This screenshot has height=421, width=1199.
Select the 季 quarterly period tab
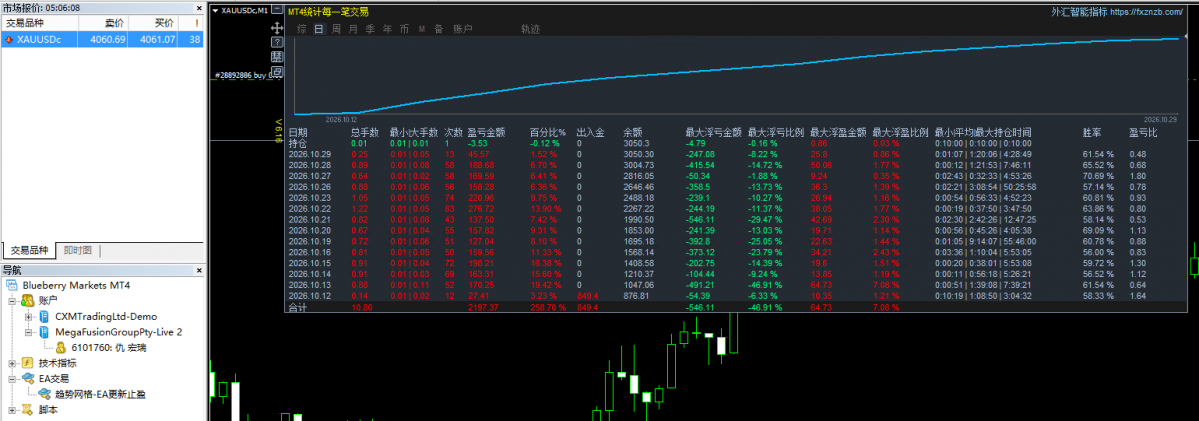[369, 29]
